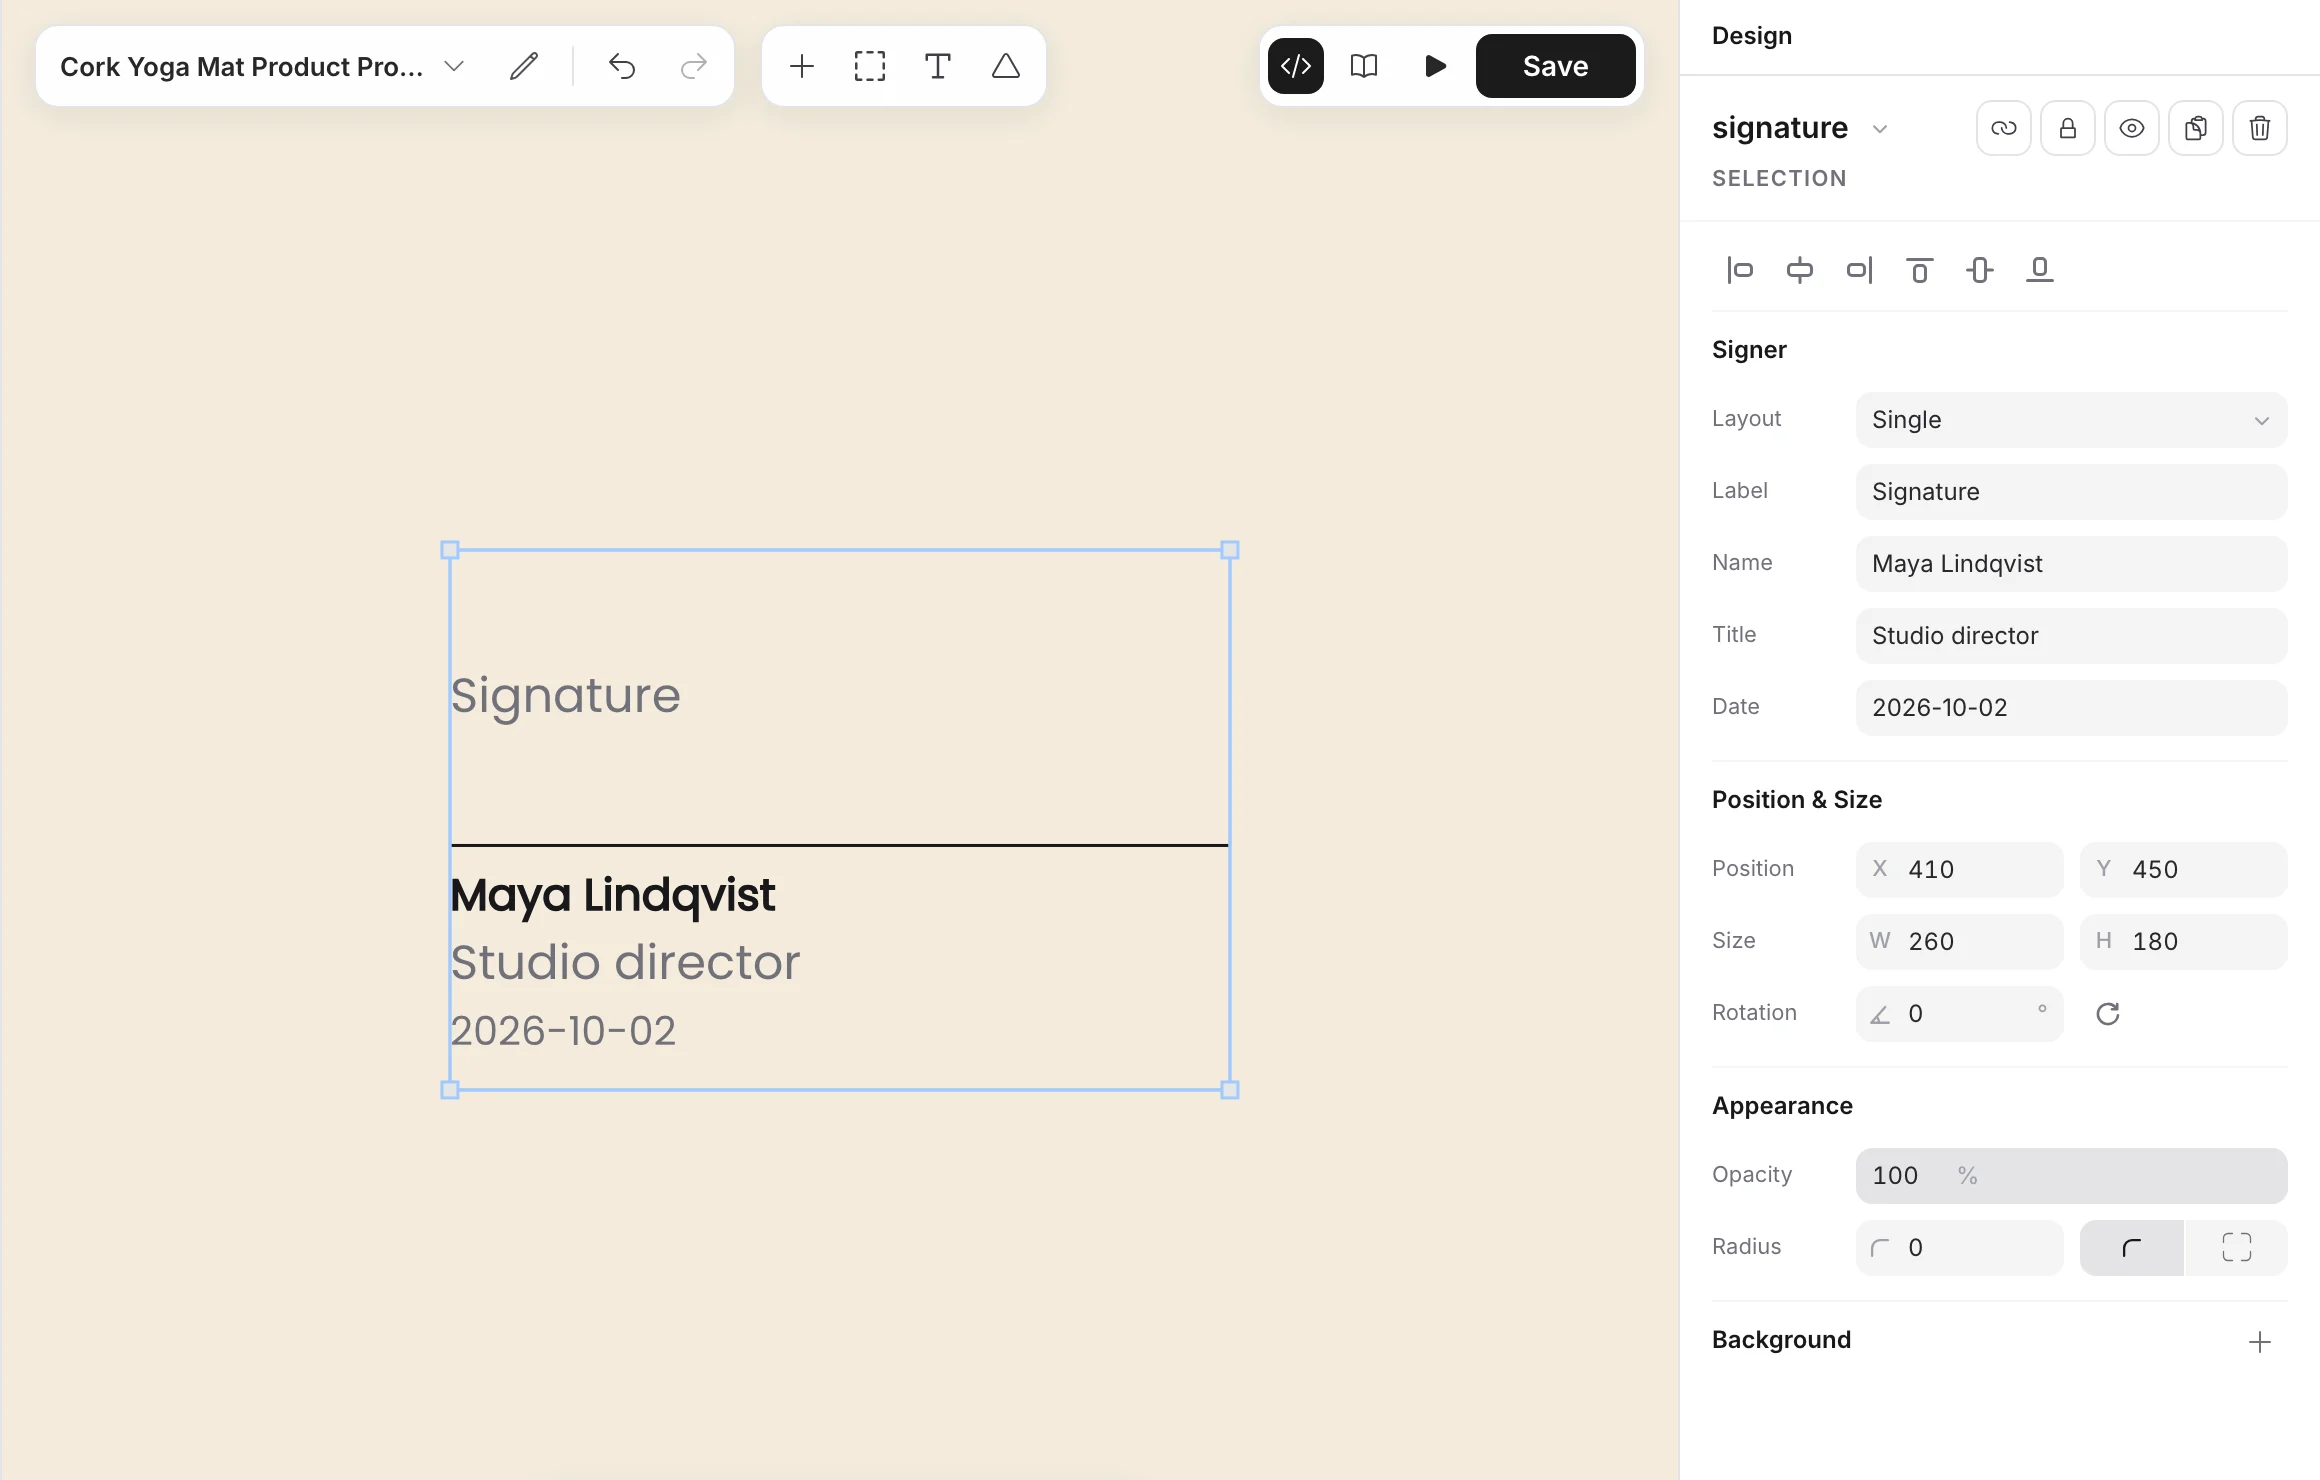Align selection to left edge
The height and width of the screenshot is (1480, 2320).
coord(1740,270)
